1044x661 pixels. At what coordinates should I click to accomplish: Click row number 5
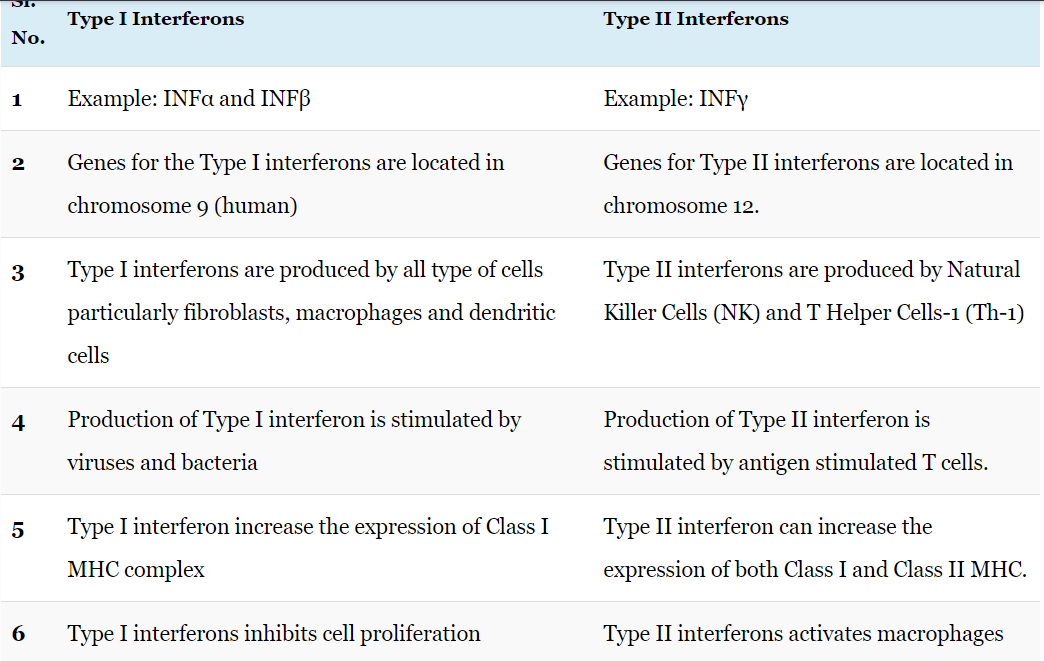coord(19,530)
